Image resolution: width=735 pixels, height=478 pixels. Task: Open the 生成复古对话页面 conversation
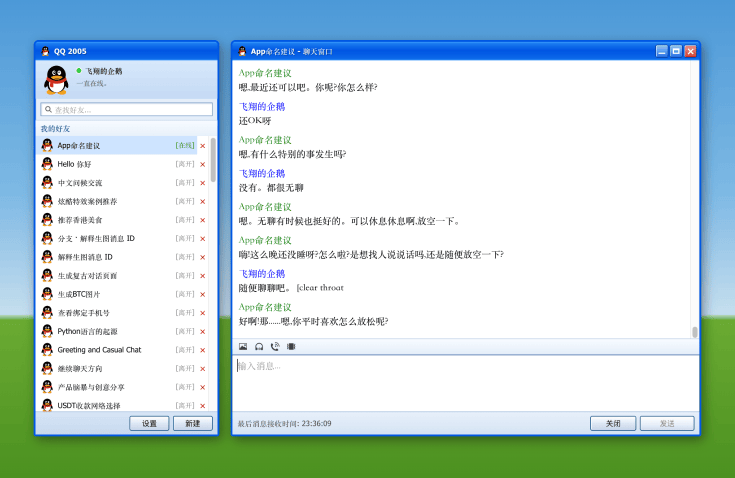(116, 276)
